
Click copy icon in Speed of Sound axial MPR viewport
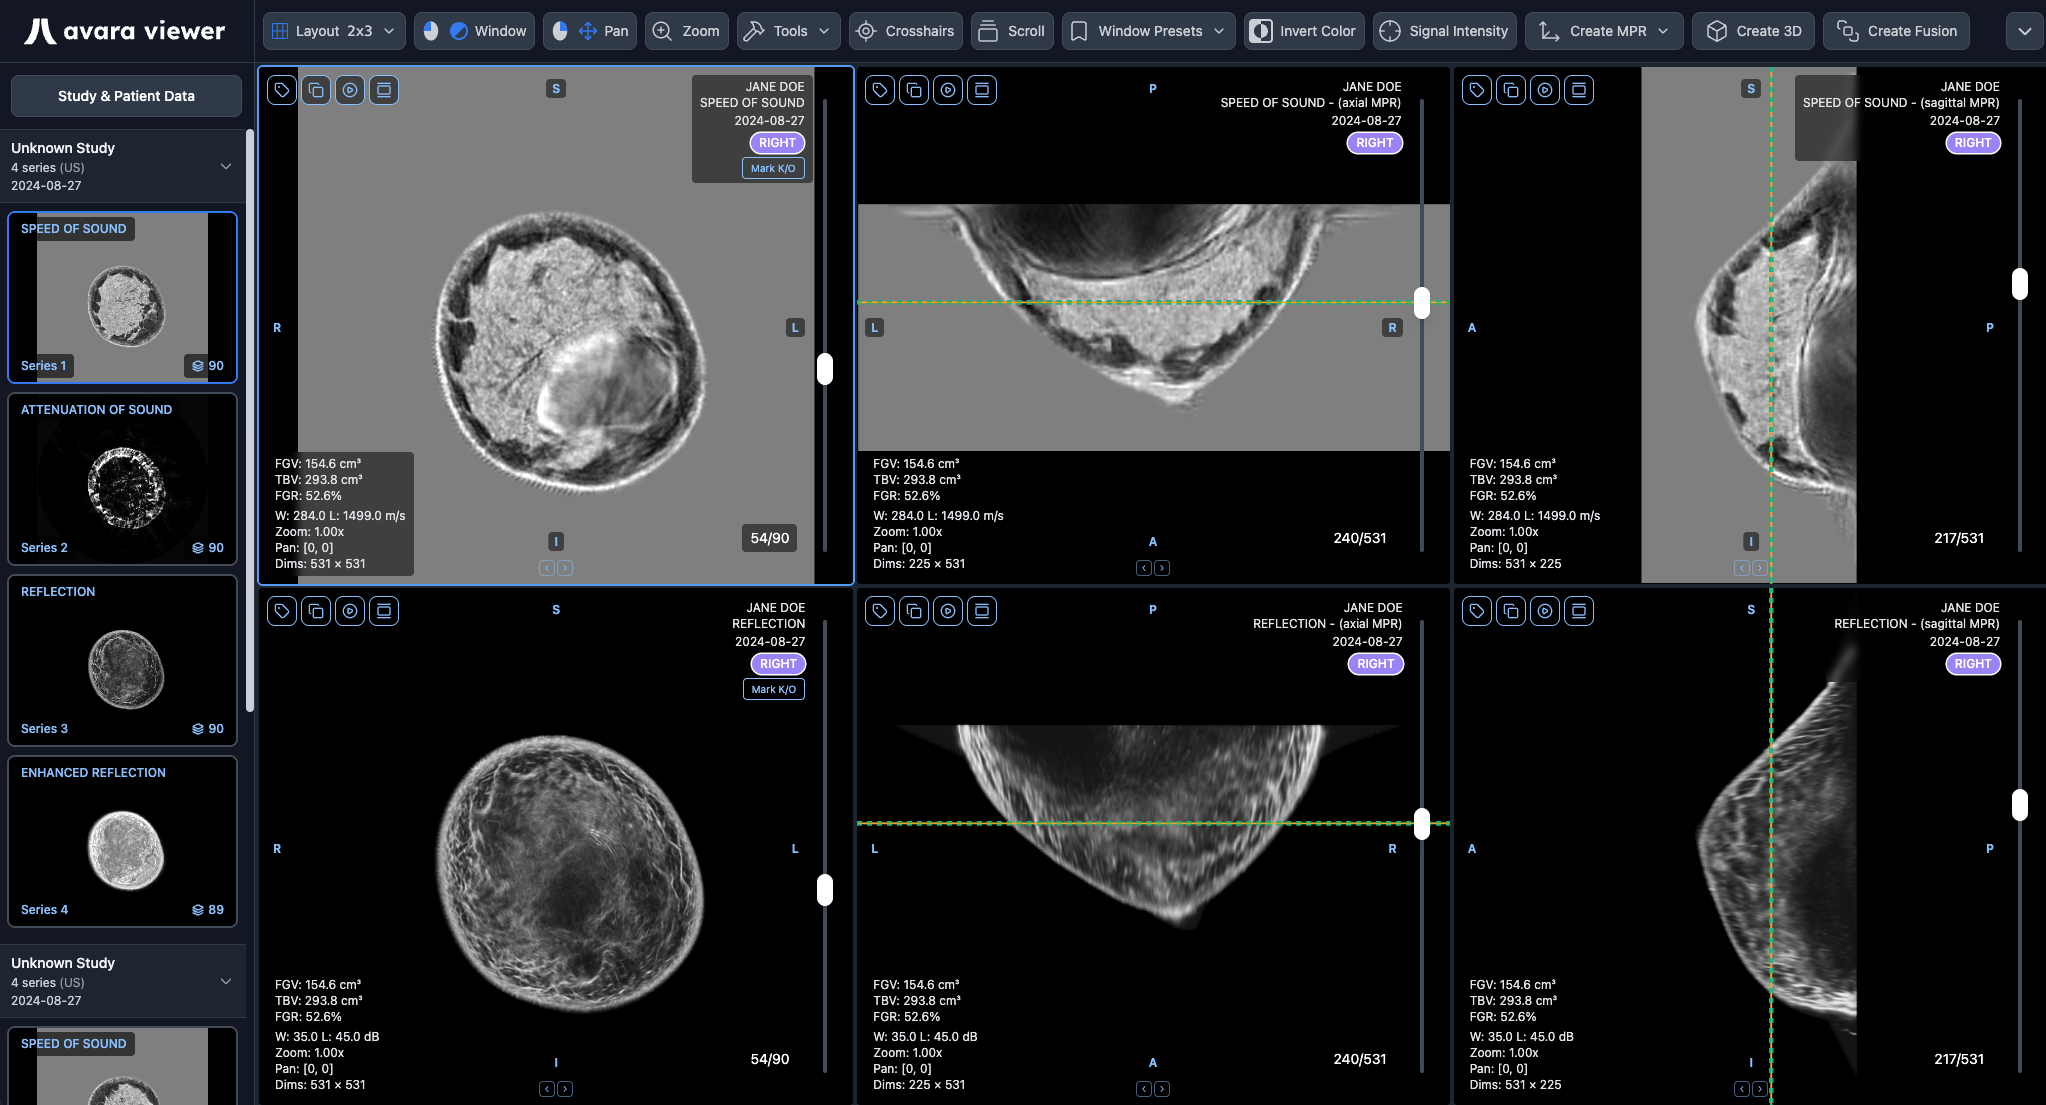point(914,90)
